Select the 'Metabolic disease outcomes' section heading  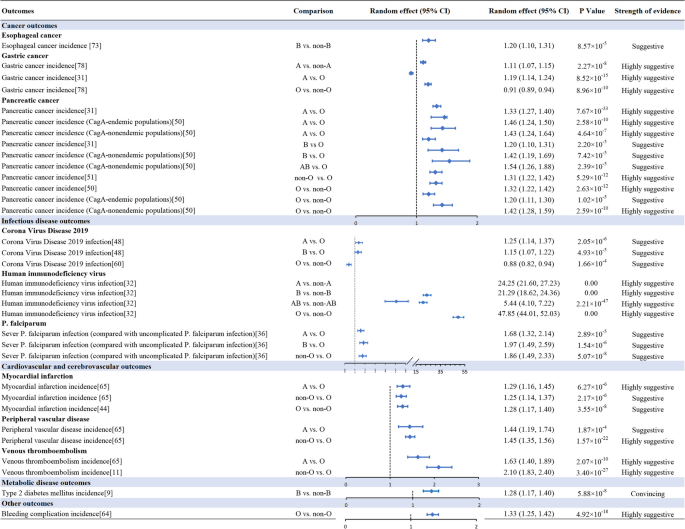pos(46,483)
